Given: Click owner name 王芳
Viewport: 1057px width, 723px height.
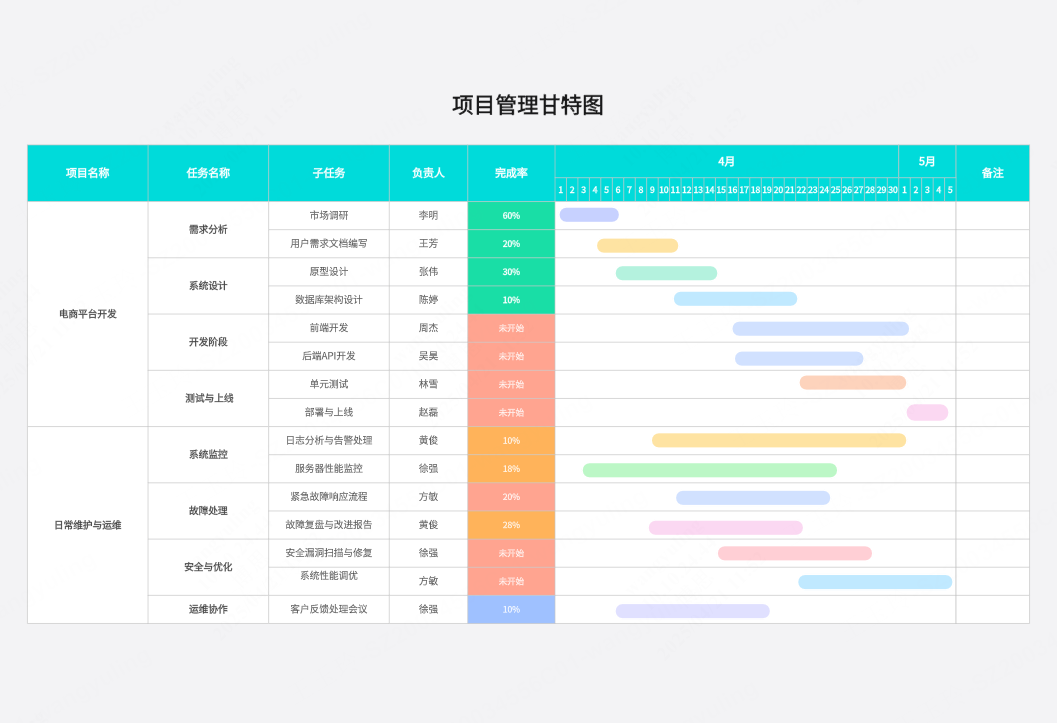Looking at the screenshot, I should [x=428, y=244].
